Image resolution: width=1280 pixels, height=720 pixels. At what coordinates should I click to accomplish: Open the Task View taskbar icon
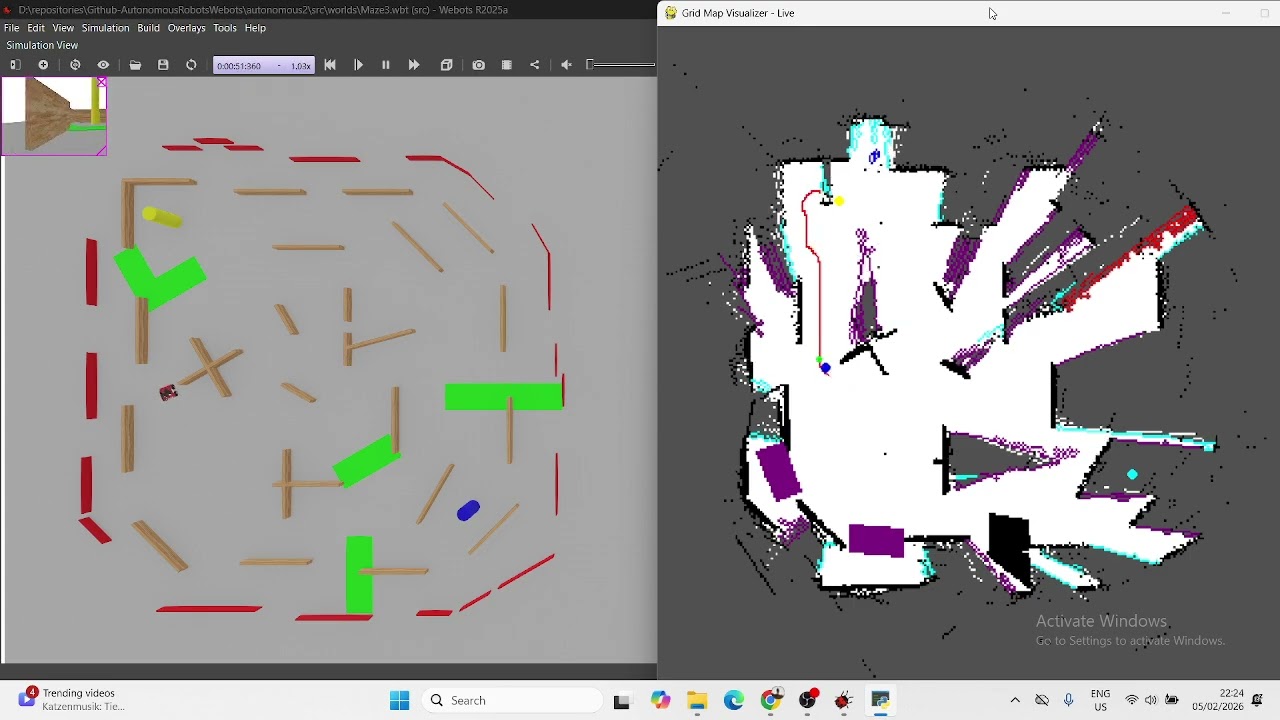pyautogui.click(x=622, y=701)
